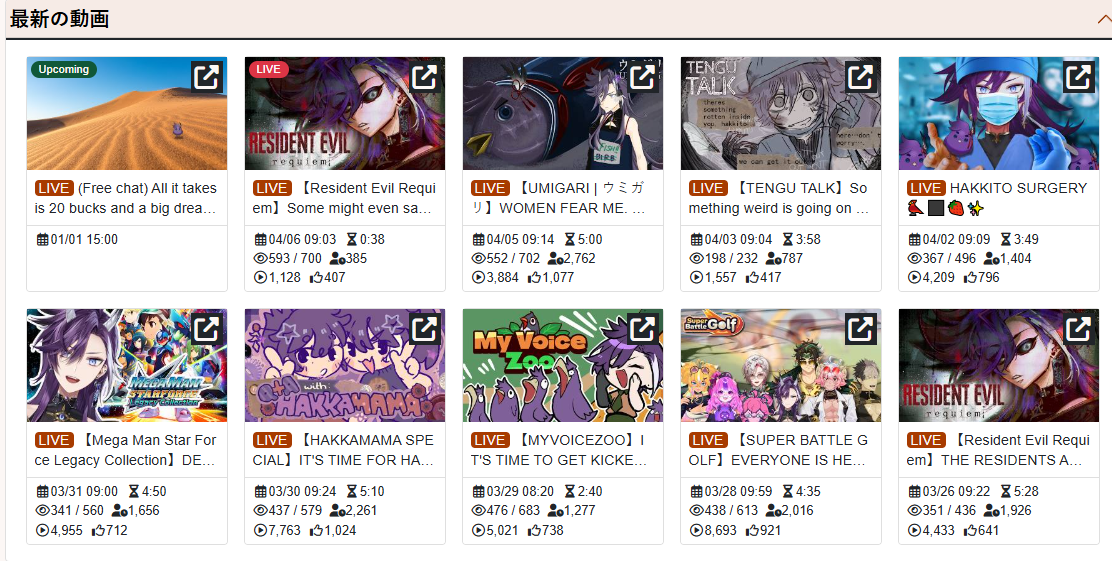Click the My Voice Zoo thumbnail image
The width and height of the screenshot is (1112, 561).
point(562,365)
